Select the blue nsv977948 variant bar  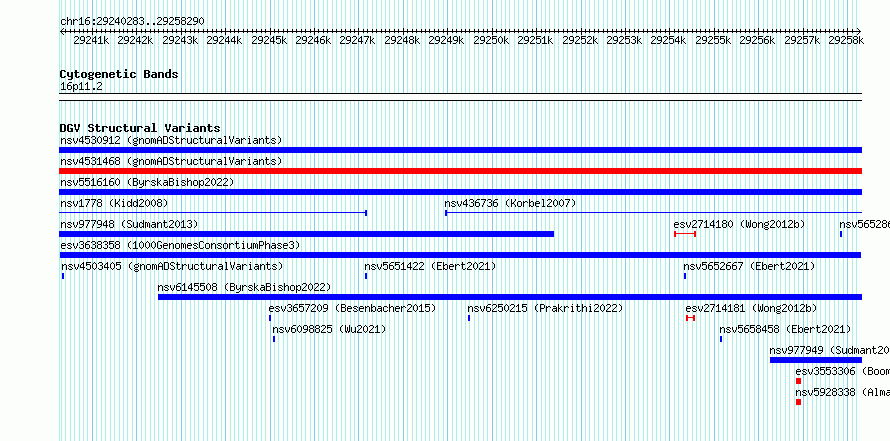[x=307, y=234]
